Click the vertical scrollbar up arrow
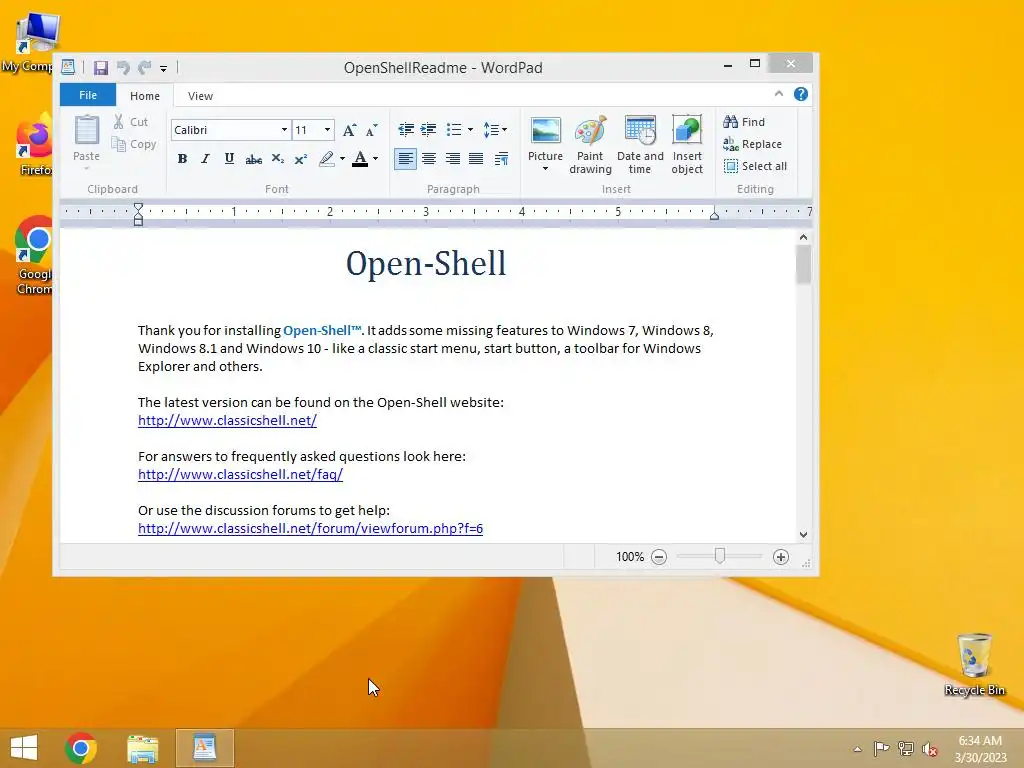Image resolution: width=1024 pixels, height=768 pixels. click(x=803, y=237)
